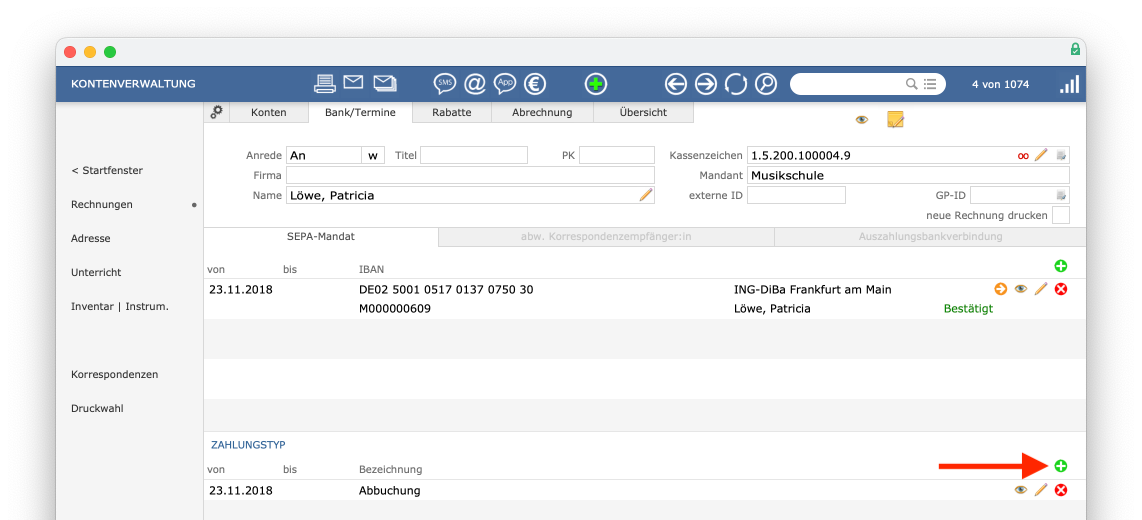Screen dimensions: 1142x520
Task: Open Inventar | Instrum. in sidebar
Action: 120,307
